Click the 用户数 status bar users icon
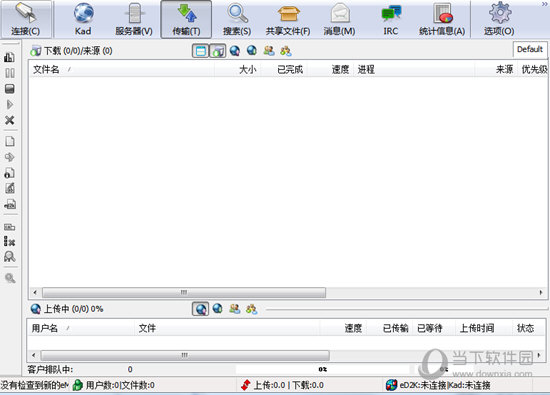Image resolution: width=550 pixels, height=395 pixels. [x=78, y=385]
